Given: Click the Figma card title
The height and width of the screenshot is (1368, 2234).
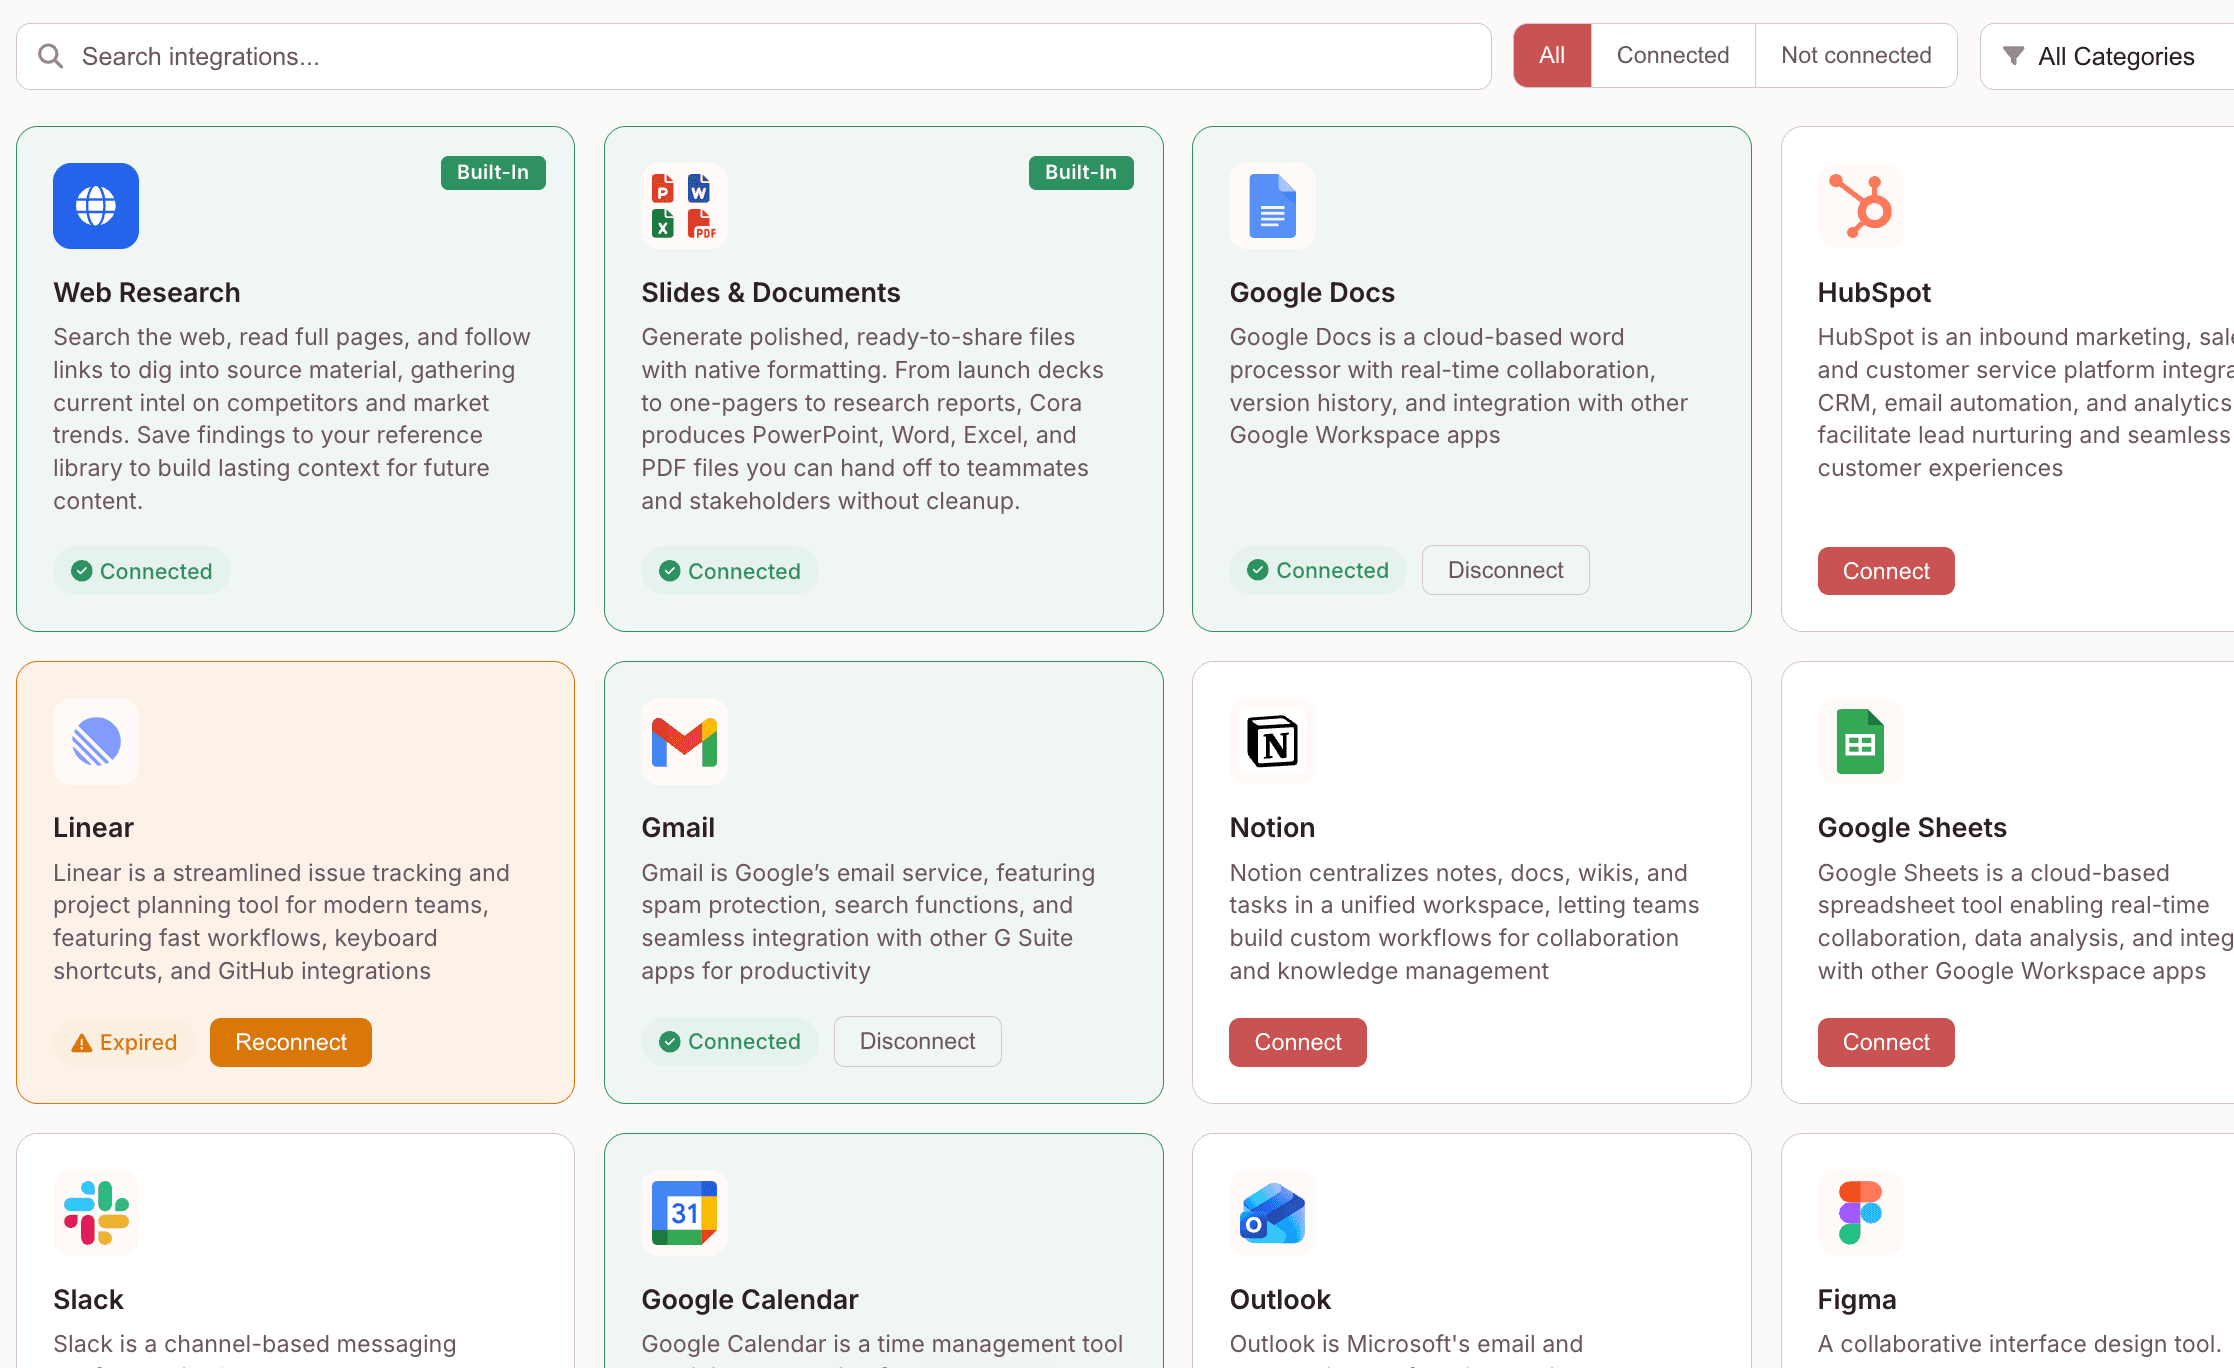Looking at the screenshot, I should [x=1857, y=1299].
